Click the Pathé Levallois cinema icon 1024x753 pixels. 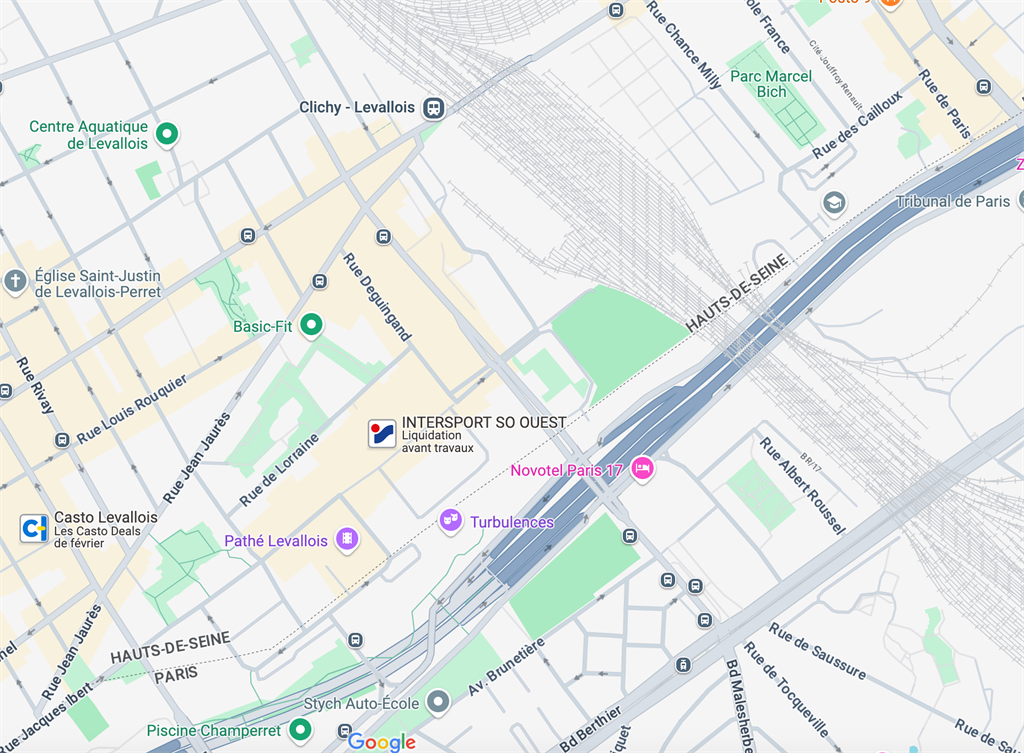347,539
